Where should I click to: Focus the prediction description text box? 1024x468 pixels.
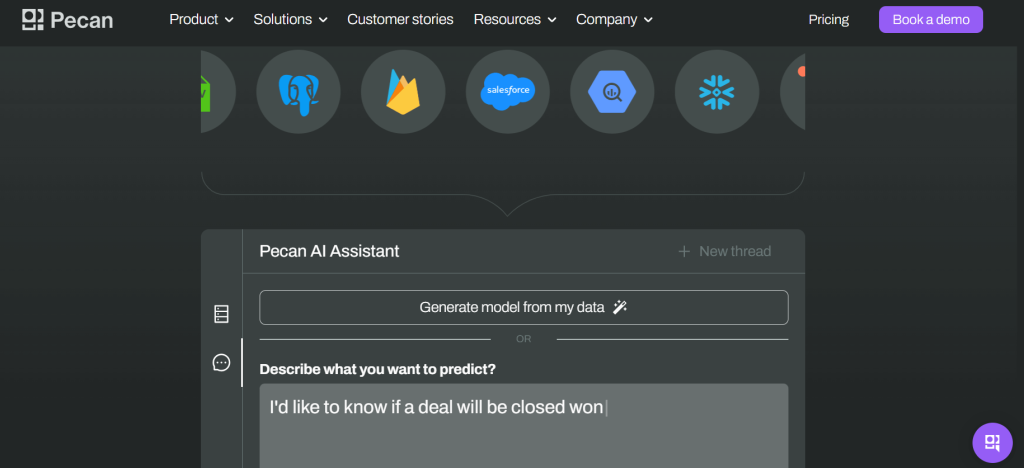tap(524, 426)
